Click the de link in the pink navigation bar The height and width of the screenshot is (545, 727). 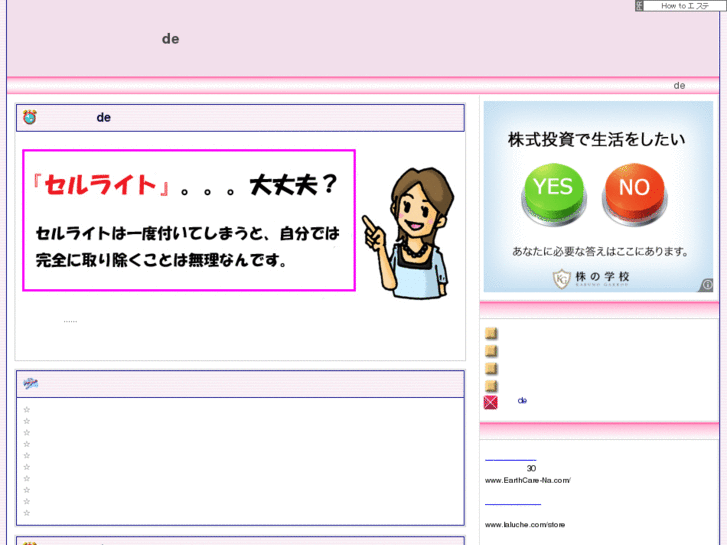[x=679, y=85]
